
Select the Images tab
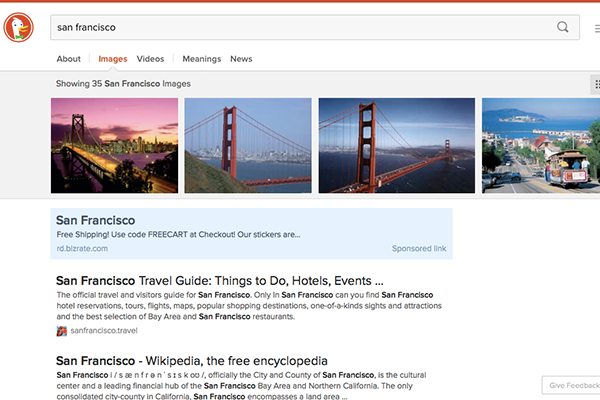pyautogui.click(x=112, y=59)
